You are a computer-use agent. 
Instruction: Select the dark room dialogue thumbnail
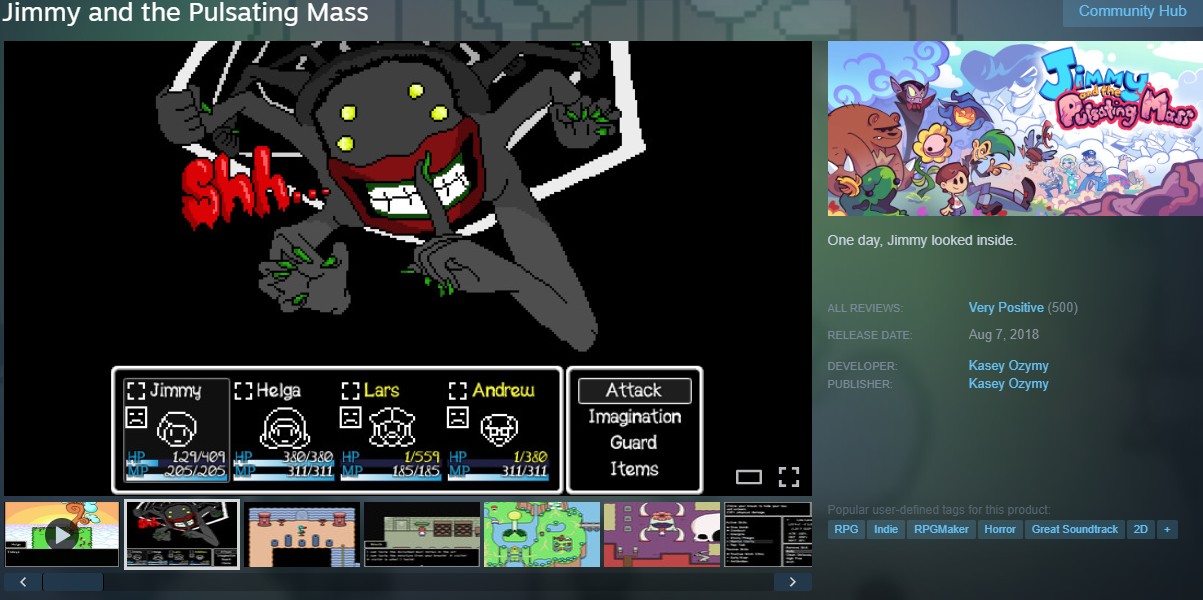pyautogui.click(x=422, y=535)
